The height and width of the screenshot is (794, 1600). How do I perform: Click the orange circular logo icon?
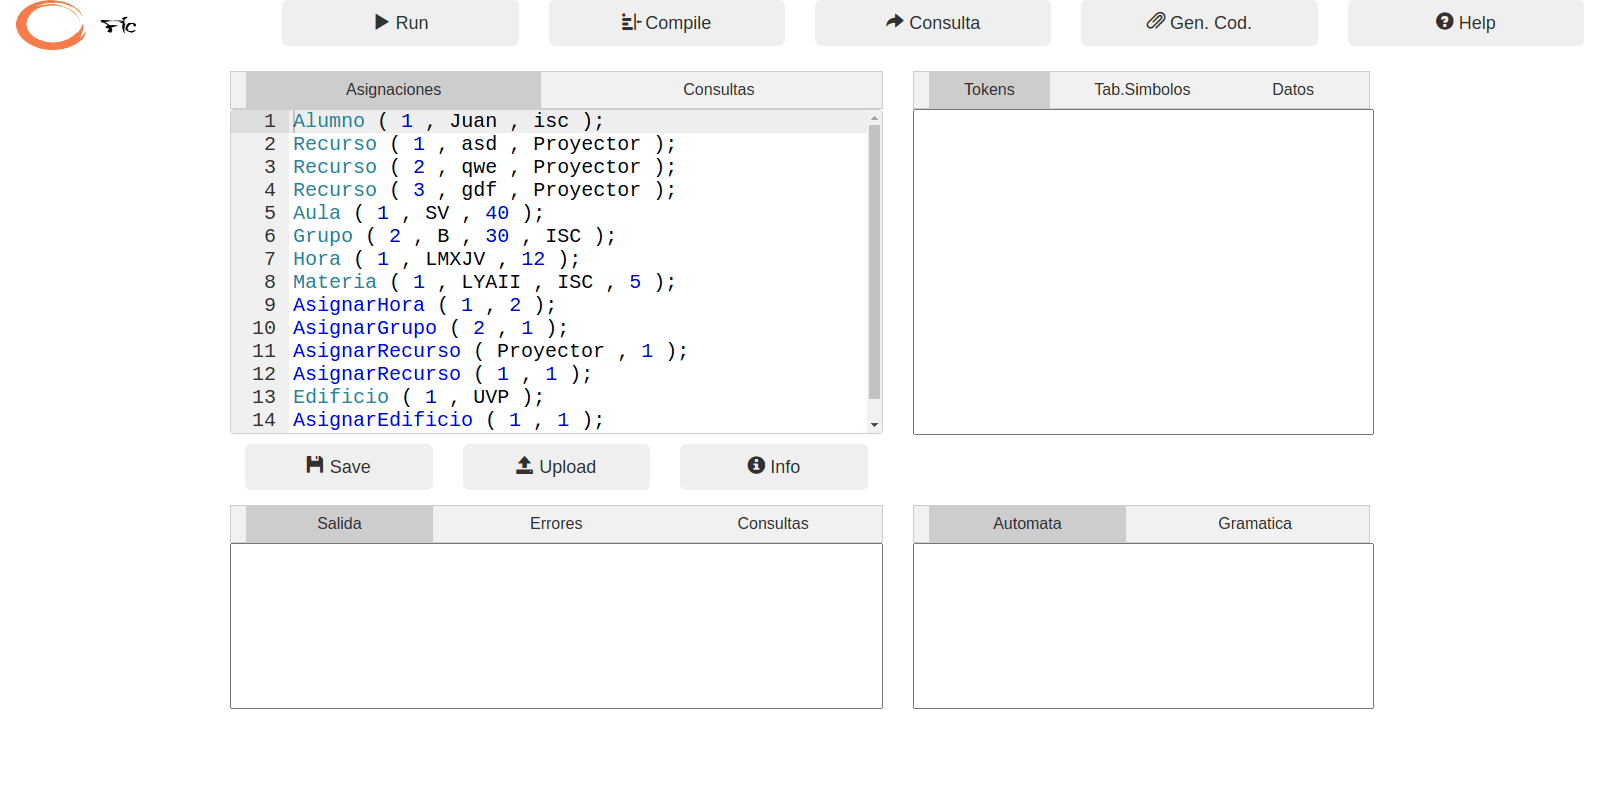50,25
